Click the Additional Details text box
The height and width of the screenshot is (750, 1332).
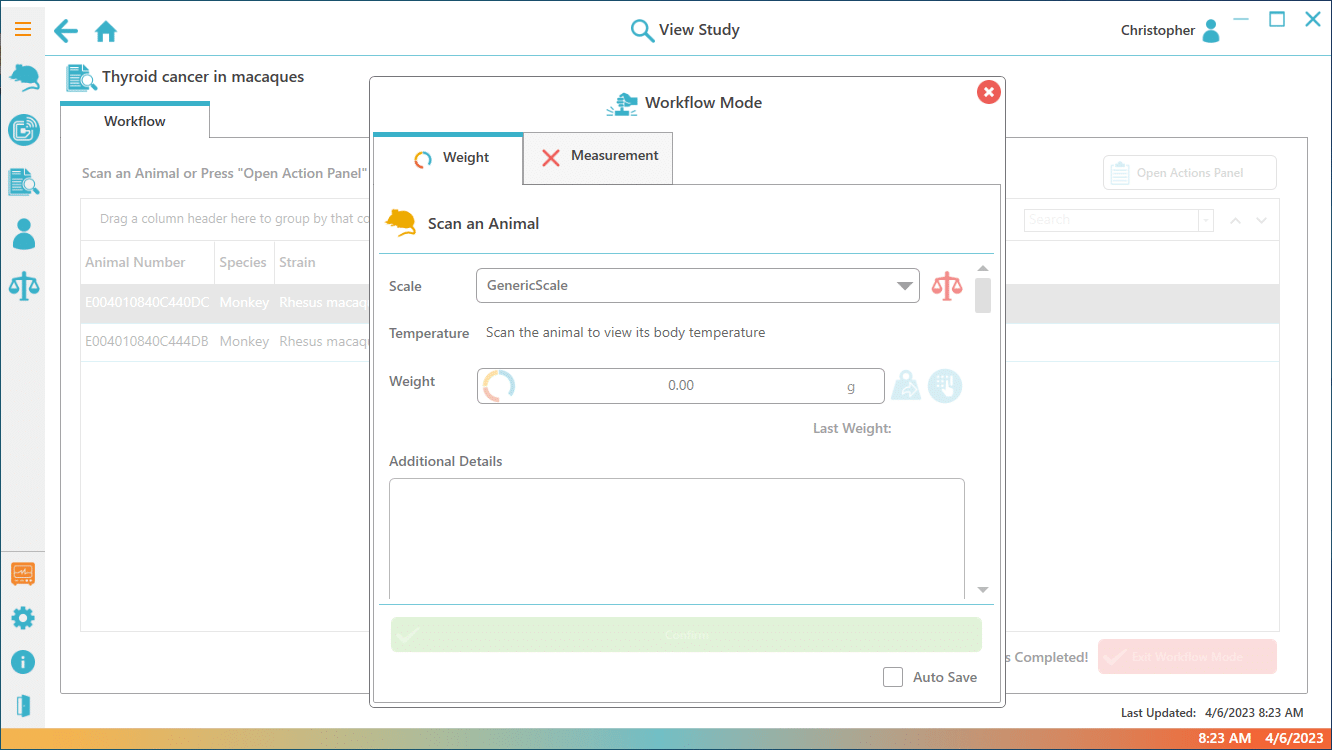pos(676,537)
